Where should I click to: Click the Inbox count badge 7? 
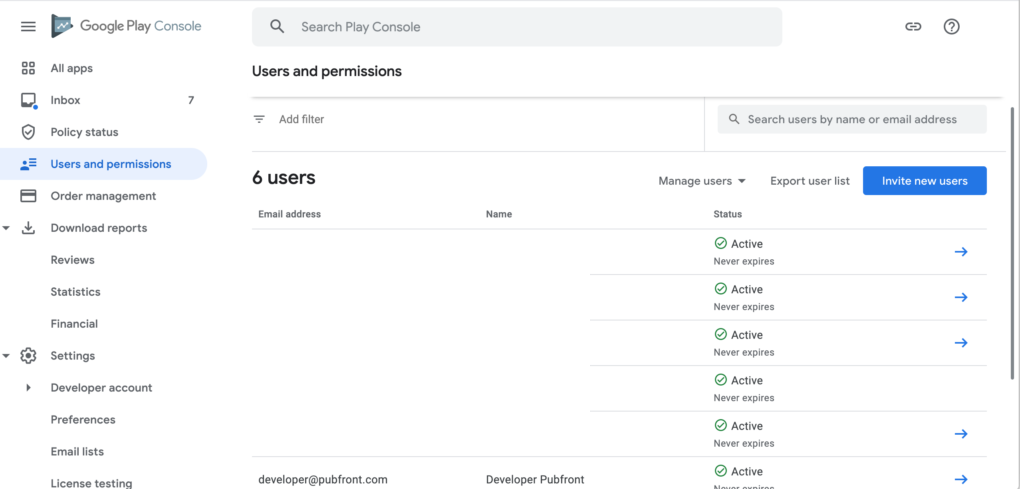point(191,100)
